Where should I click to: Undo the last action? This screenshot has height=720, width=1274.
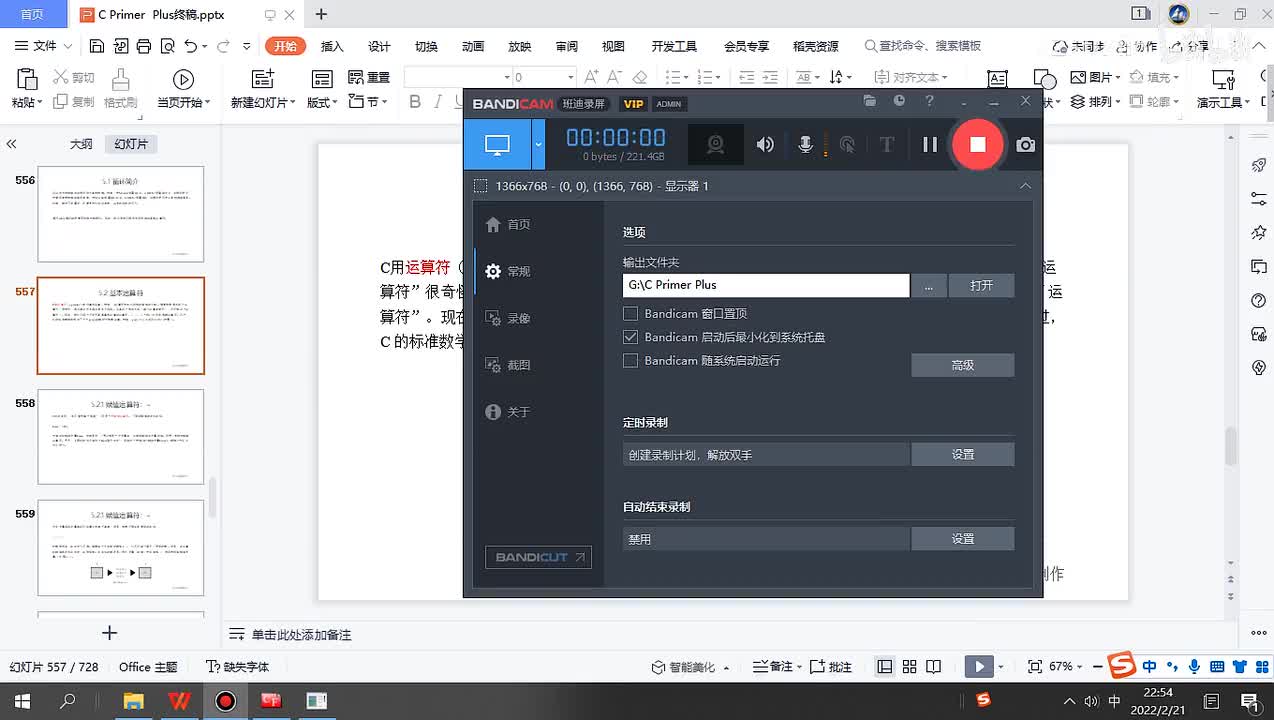pos(191,46)
